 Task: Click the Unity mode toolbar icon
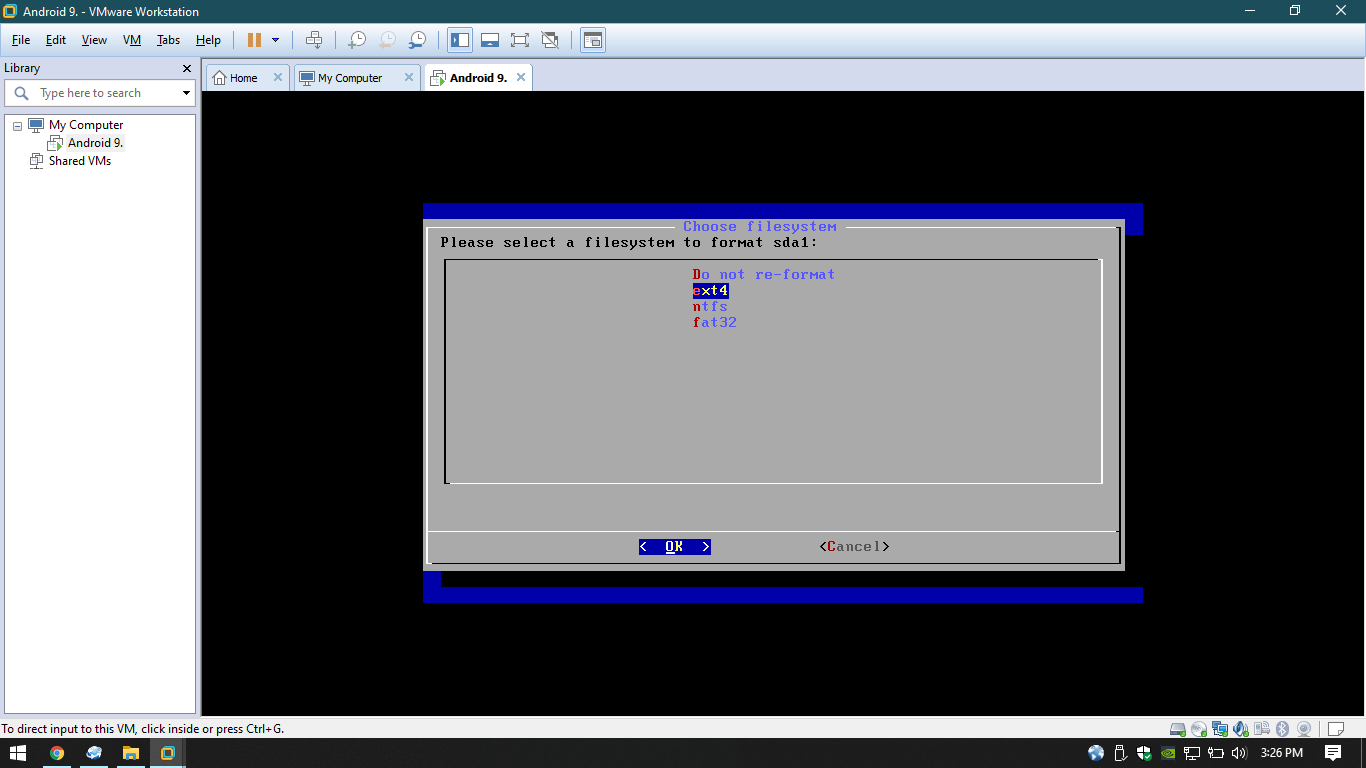[550, 40]
